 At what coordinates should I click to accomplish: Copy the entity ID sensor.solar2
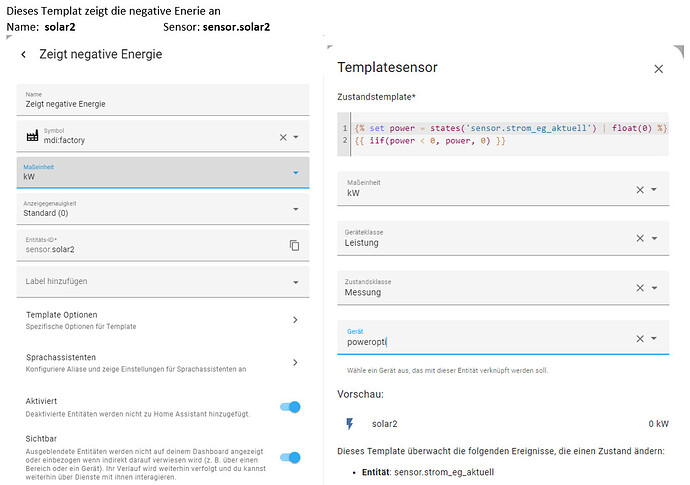tap(294, 245)
